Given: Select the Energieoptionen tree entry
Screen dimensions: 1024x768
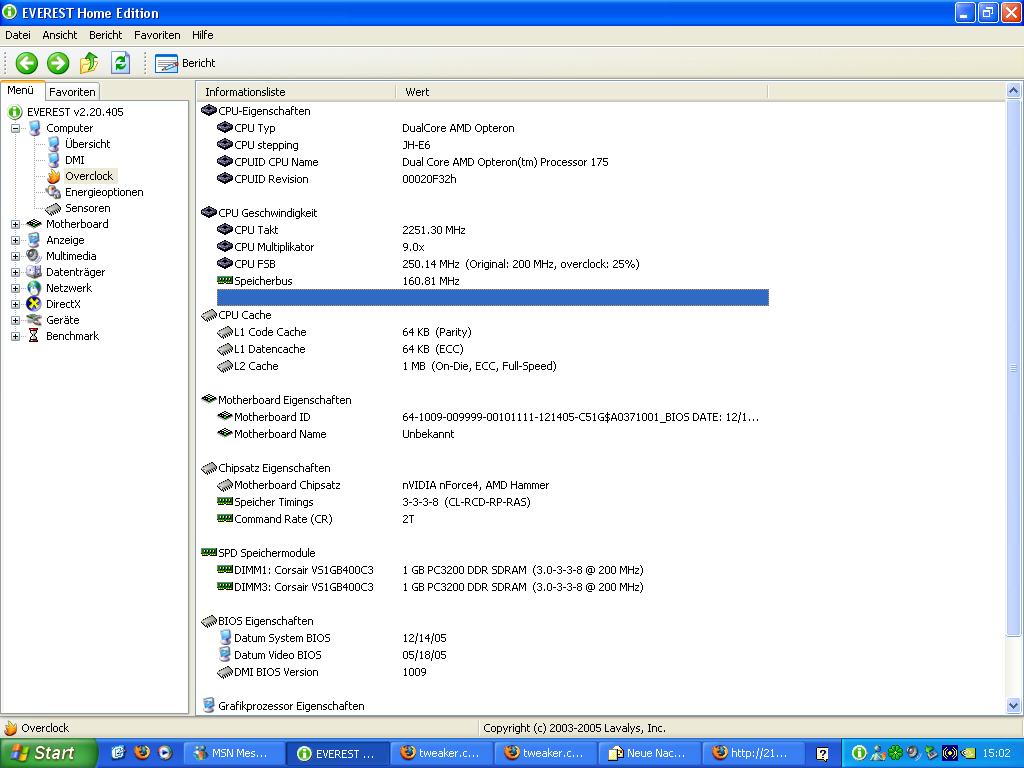Looking at the screenshot, I should (104, 192).
